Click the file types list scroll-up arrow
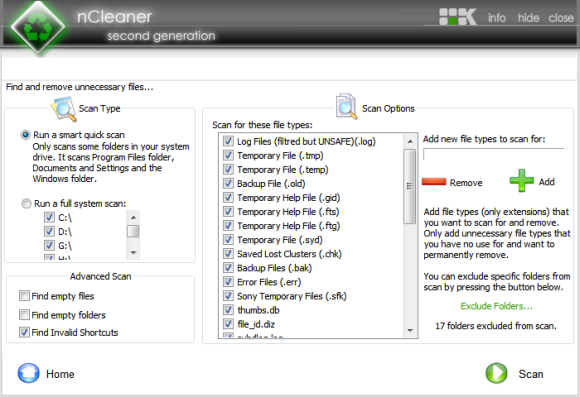The width and height of the screenshot is (580, 397). point(410,141)
